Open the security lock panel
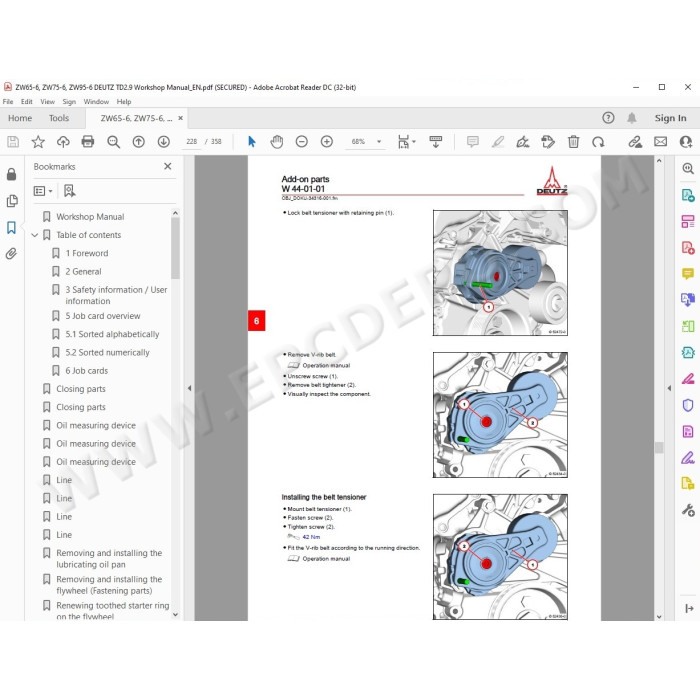 point(12,174)
